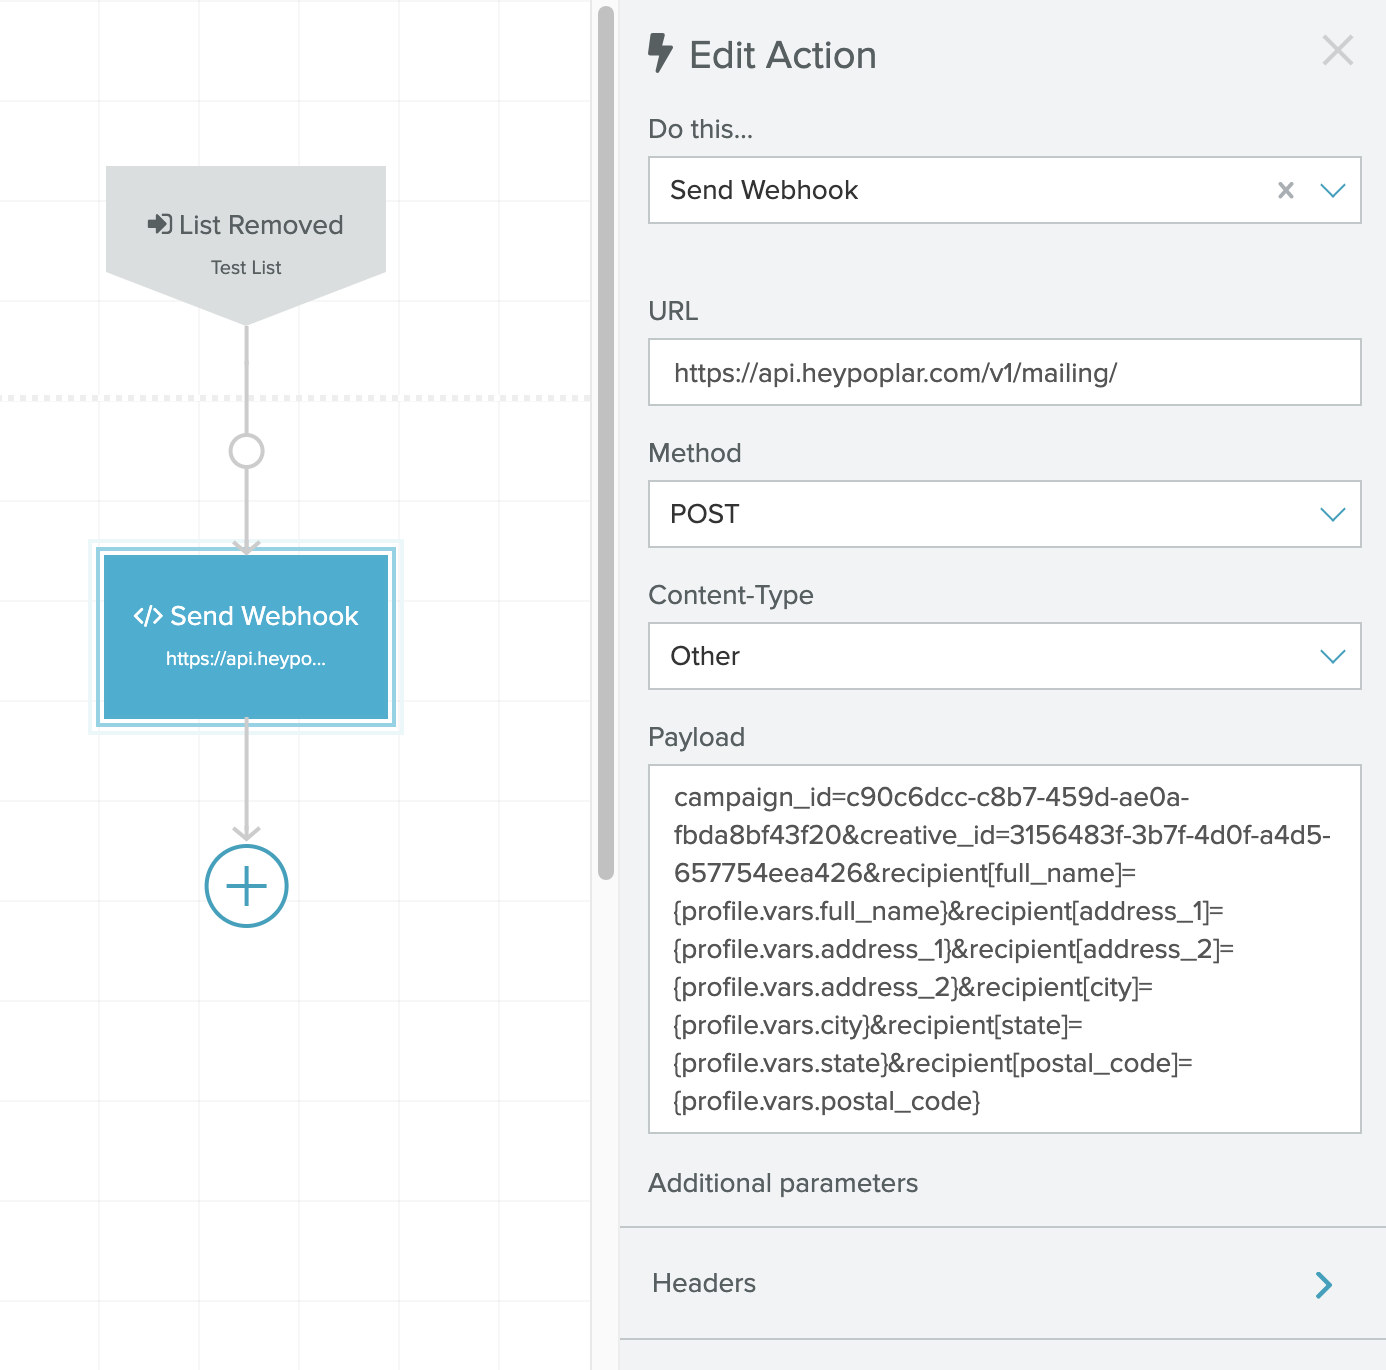Click the URL input field

(x=1004, y=372)
